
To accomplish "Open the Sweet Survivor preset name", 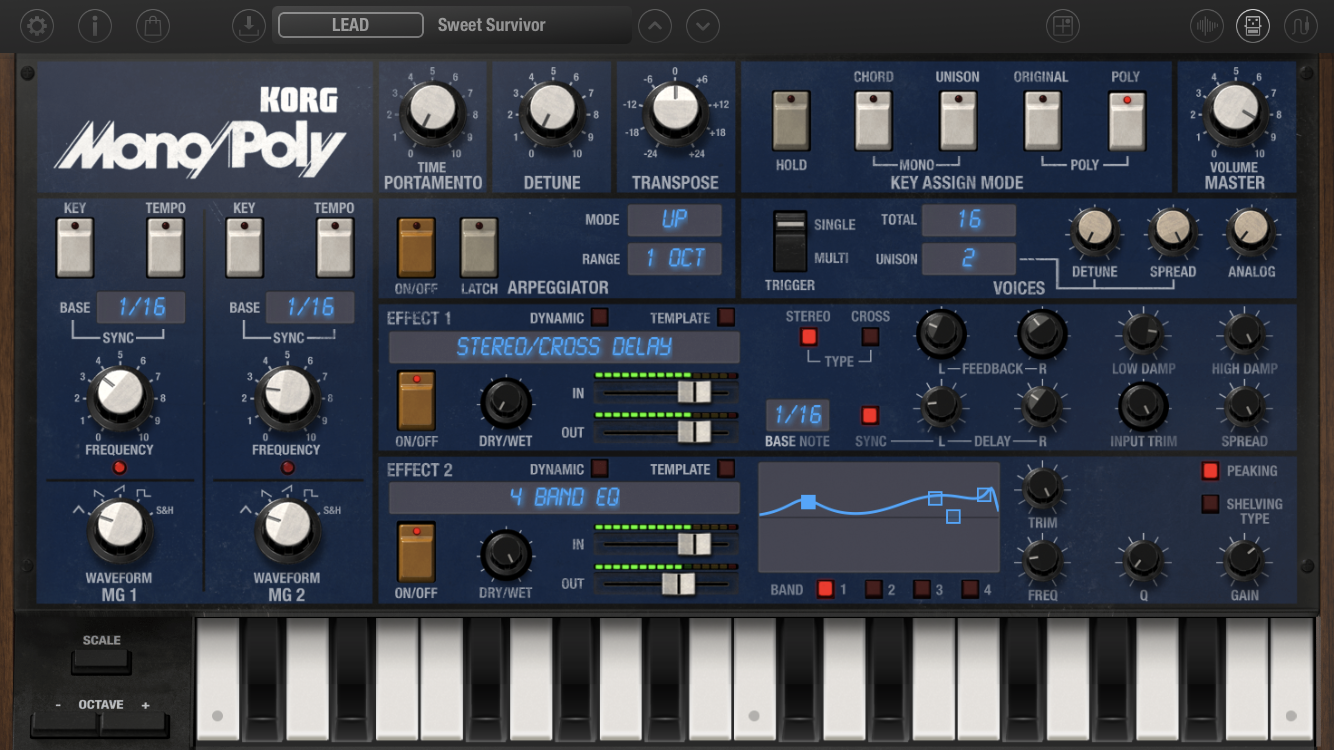I will [491, 25].
